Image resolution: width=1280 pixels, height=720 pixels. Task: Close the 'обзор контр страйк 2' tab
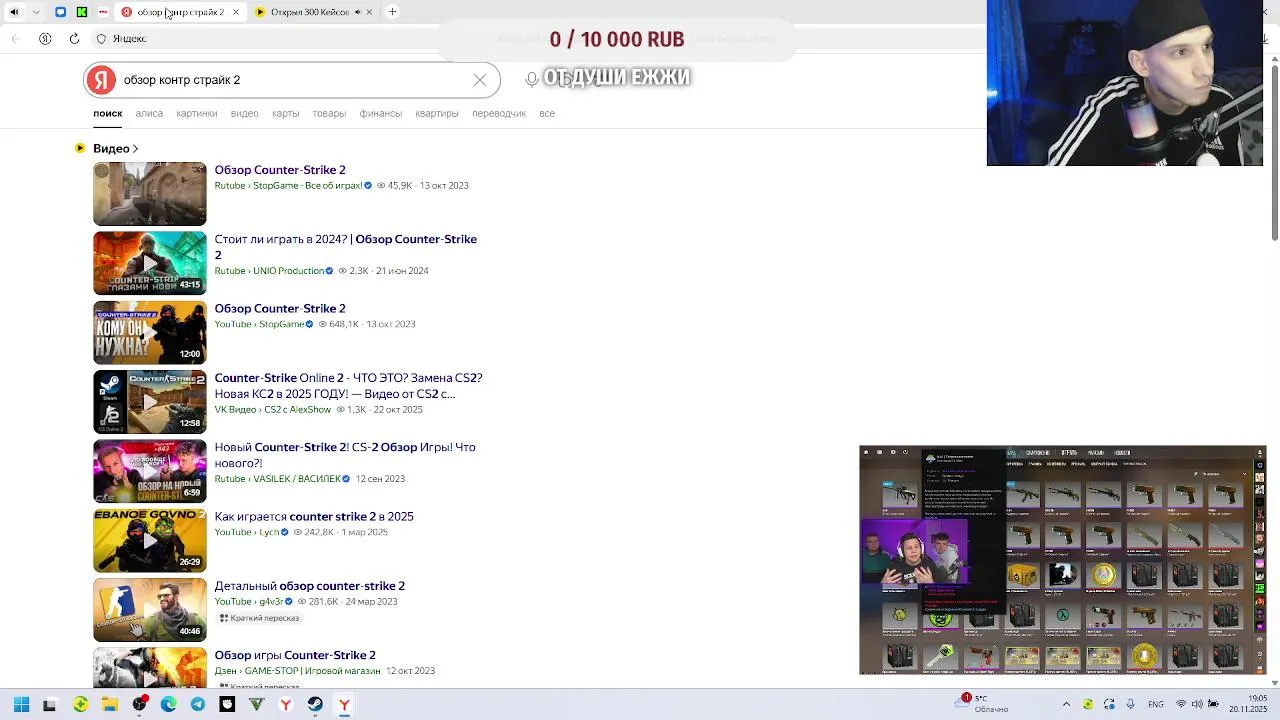click(236, 12)
